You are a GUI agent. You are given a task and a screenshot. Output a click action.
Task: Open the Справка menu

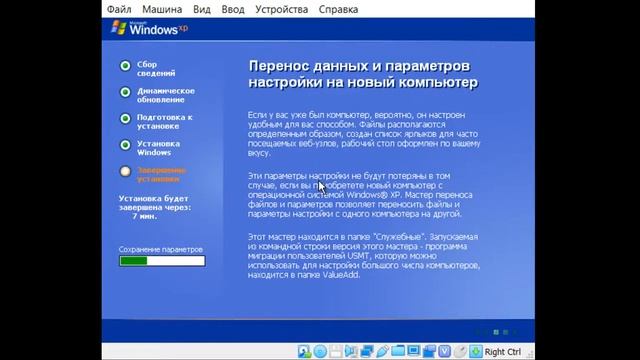point(338,9)
